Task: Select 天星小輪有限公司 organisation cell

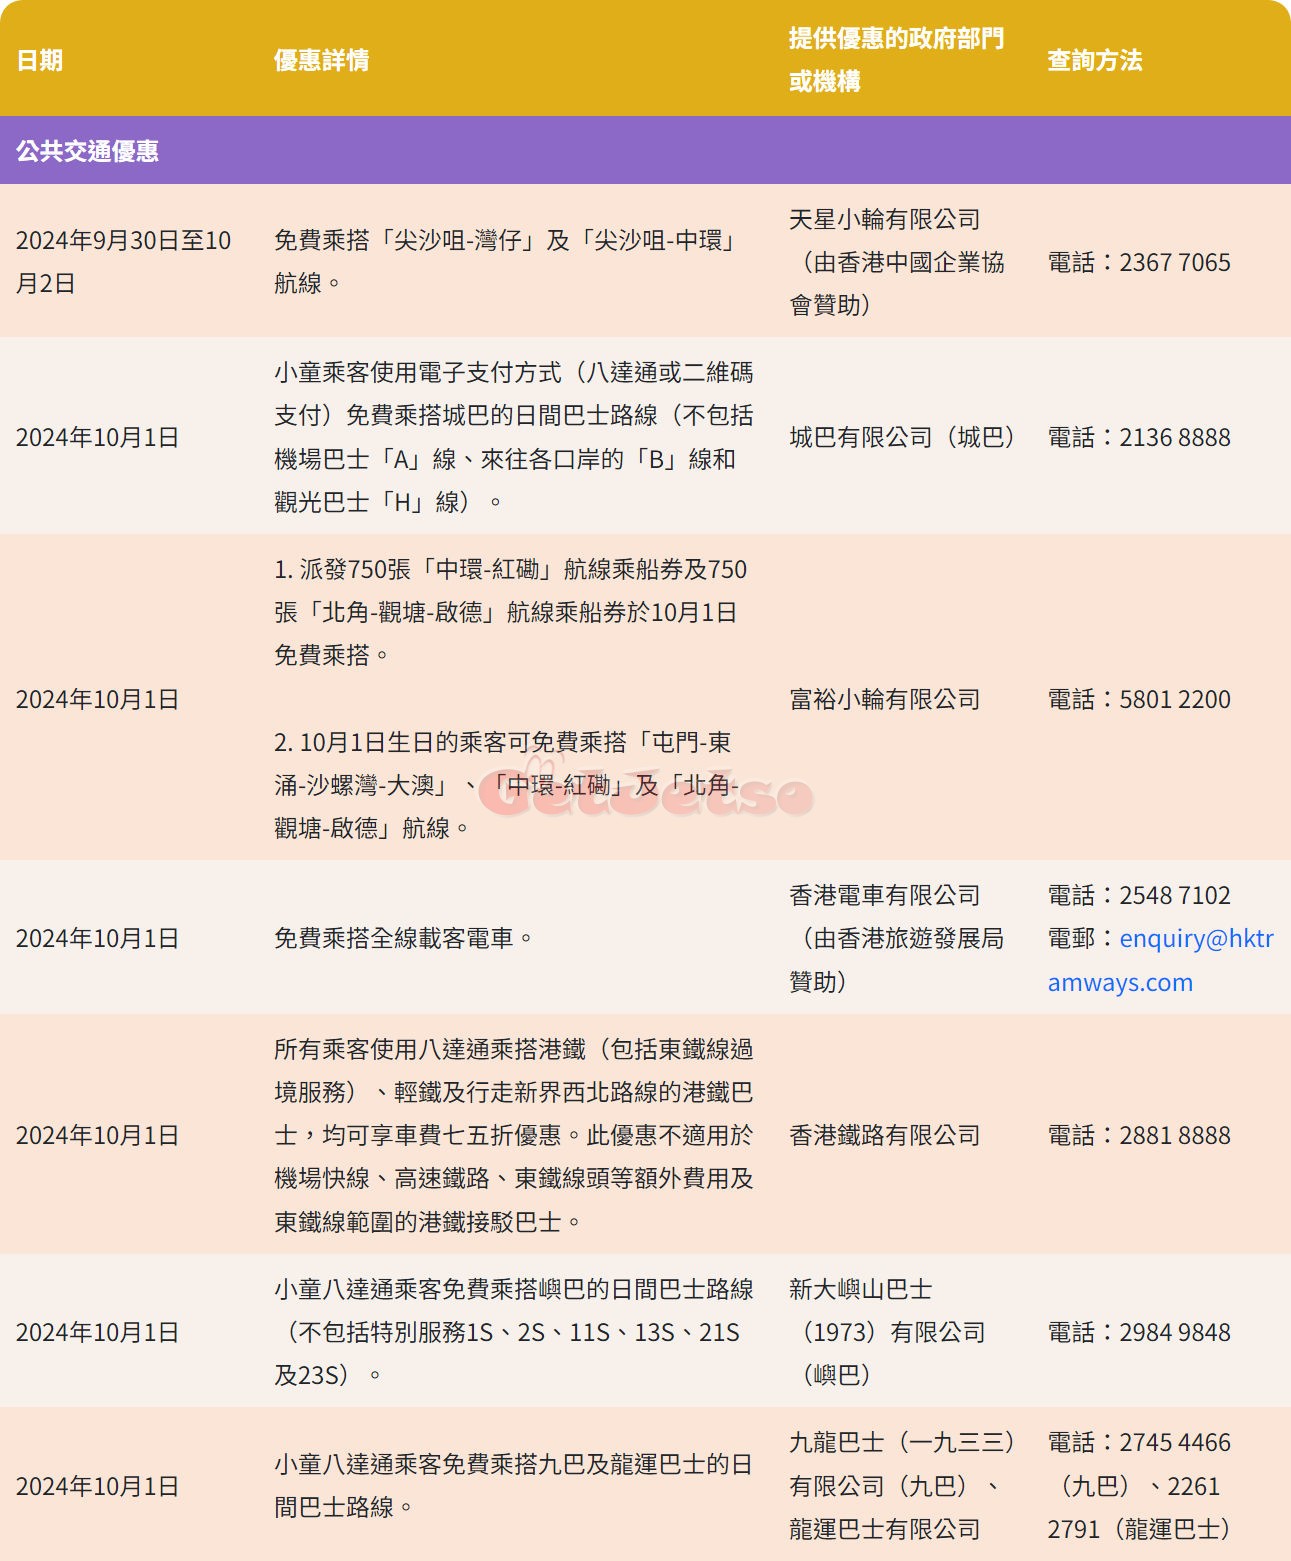Action: coord(897,262)
